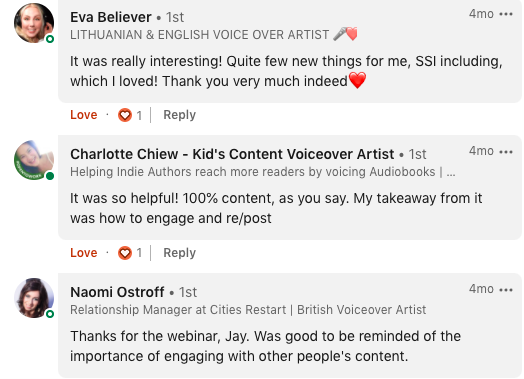
Task: Click Eva Believer's green online status indicator
Action: (50, 39)
